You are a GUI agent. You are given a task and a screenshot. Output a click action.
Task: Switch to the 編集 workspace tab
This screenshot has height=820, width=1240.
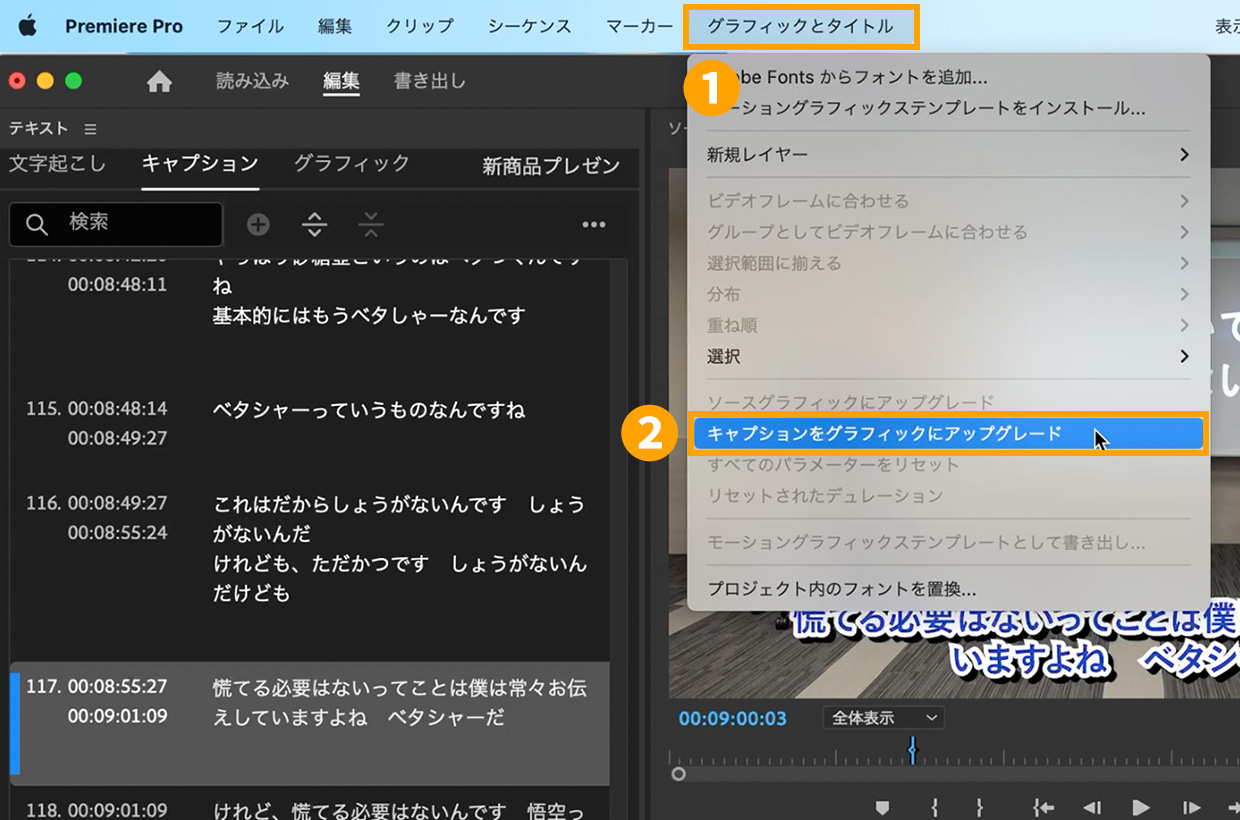point(341,81)
